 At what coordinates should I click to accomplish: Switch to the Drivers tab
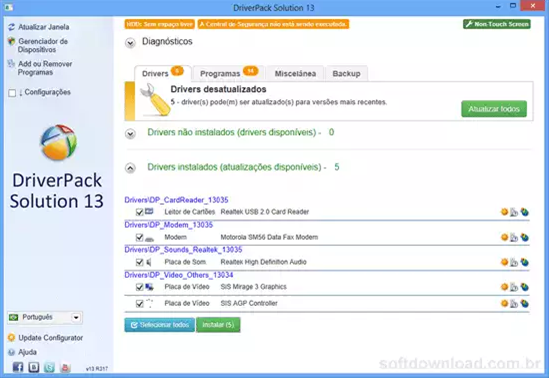(x=163, y=74)
